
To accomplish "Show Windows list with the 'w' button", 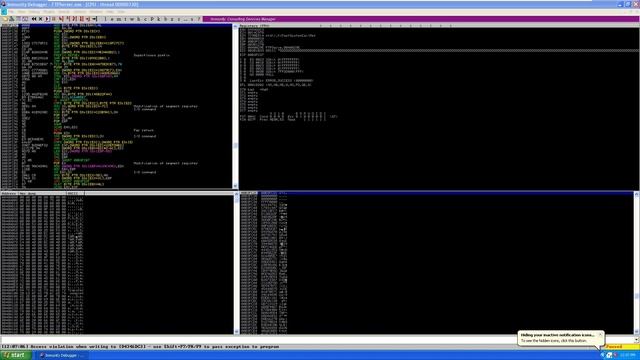I will point(132,19).
